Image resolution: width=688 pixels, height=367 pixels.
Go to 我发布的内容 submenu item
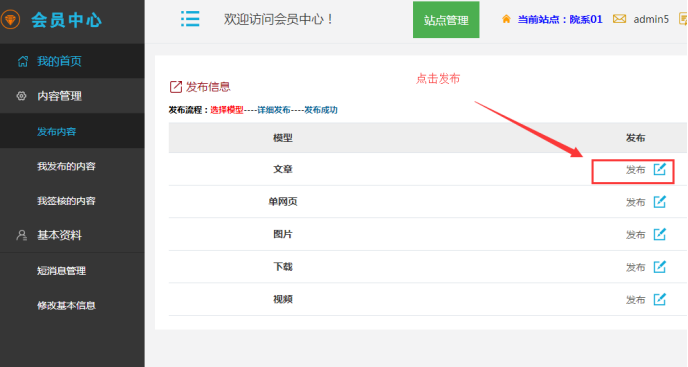pyautogui.click(x=66, y=166)
